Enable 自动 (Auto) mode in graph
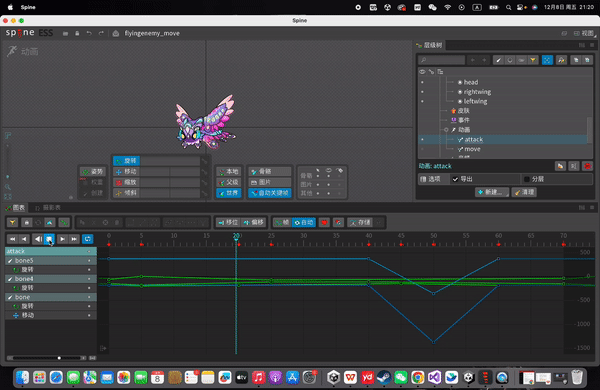Screen dimensions: 600x390 point(304,222)
